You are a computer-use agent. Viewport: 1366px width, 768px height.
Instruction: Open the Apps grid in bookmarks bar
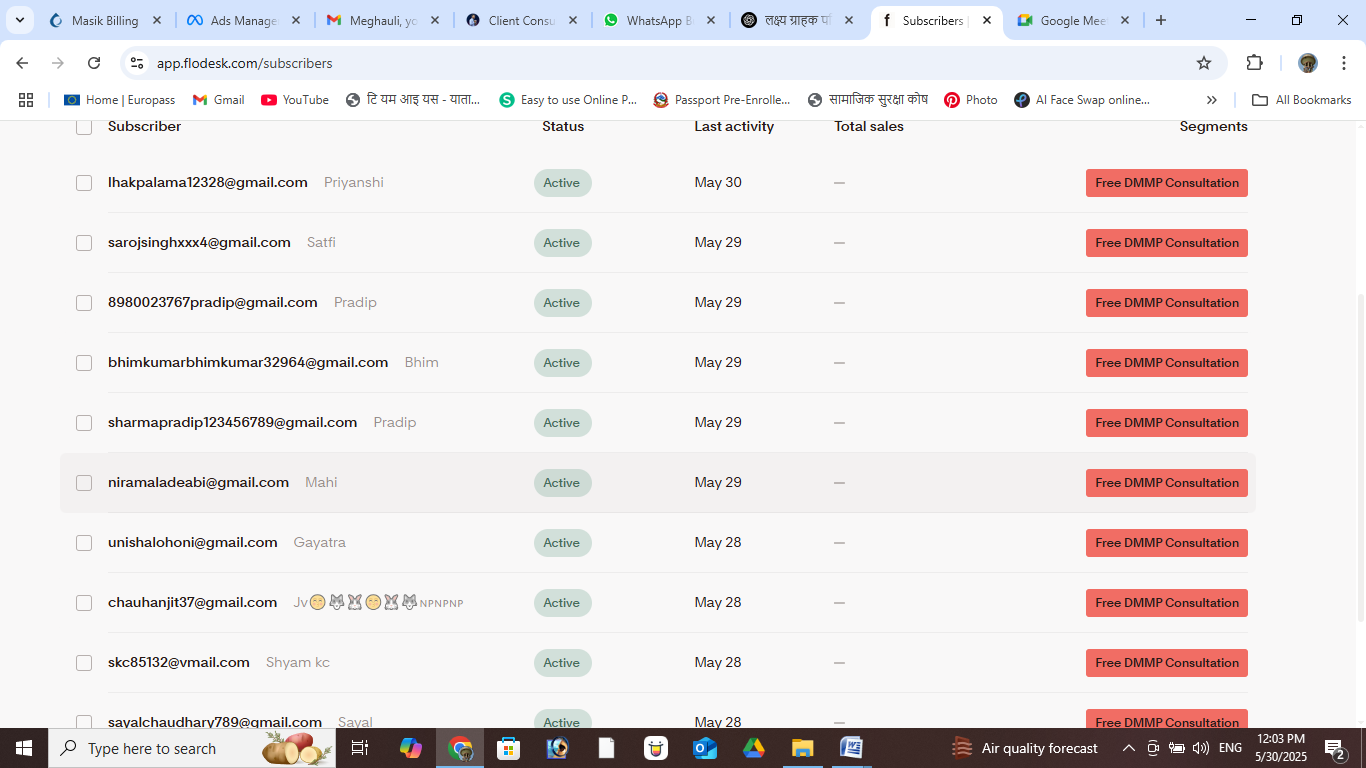26,100
